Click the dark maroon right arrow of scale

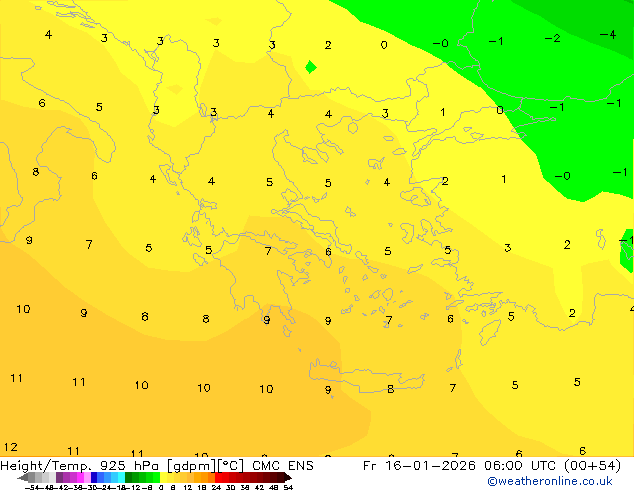(x=288, y=478)
